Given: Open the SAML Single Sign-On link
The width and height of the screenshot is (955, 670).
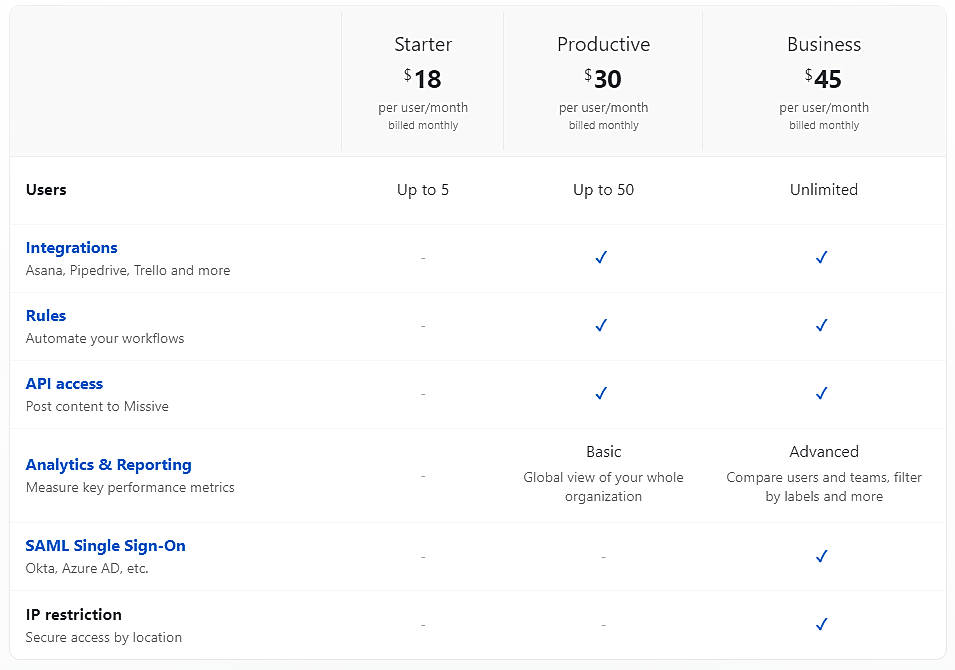Looking at the screenshot, I should click(x=105, y=545).
